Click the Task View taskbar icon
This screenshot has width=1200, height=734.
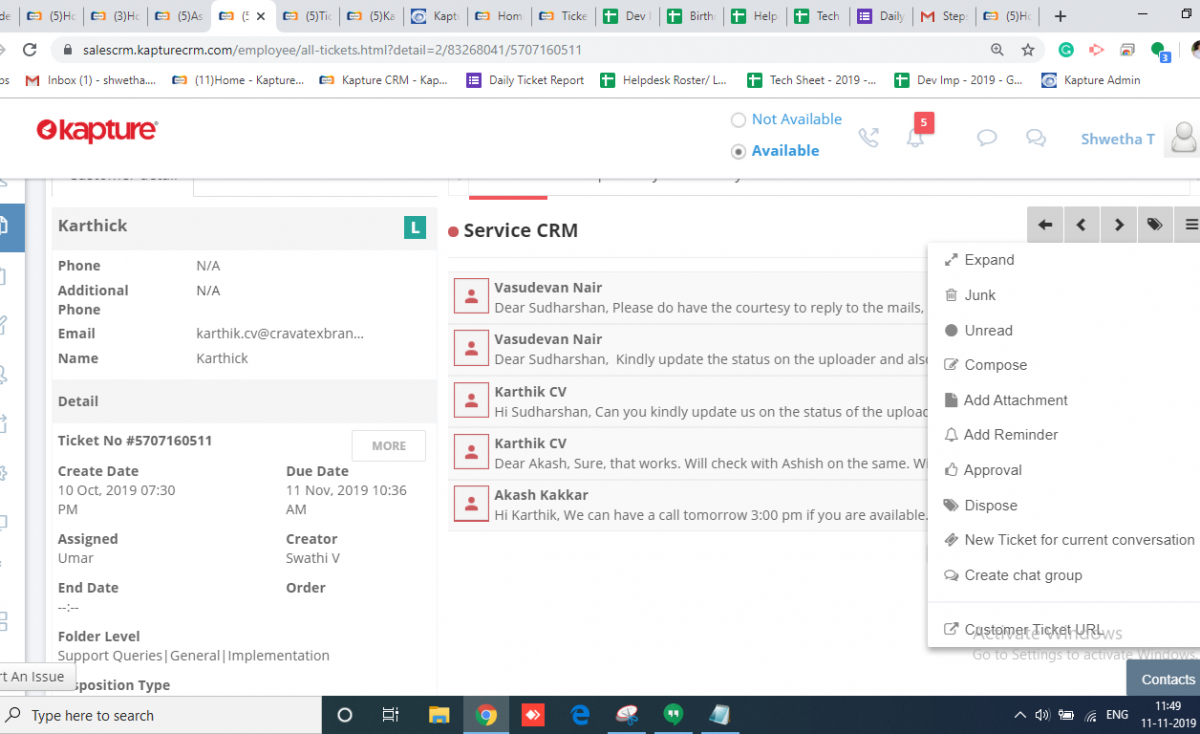(391, 715)
